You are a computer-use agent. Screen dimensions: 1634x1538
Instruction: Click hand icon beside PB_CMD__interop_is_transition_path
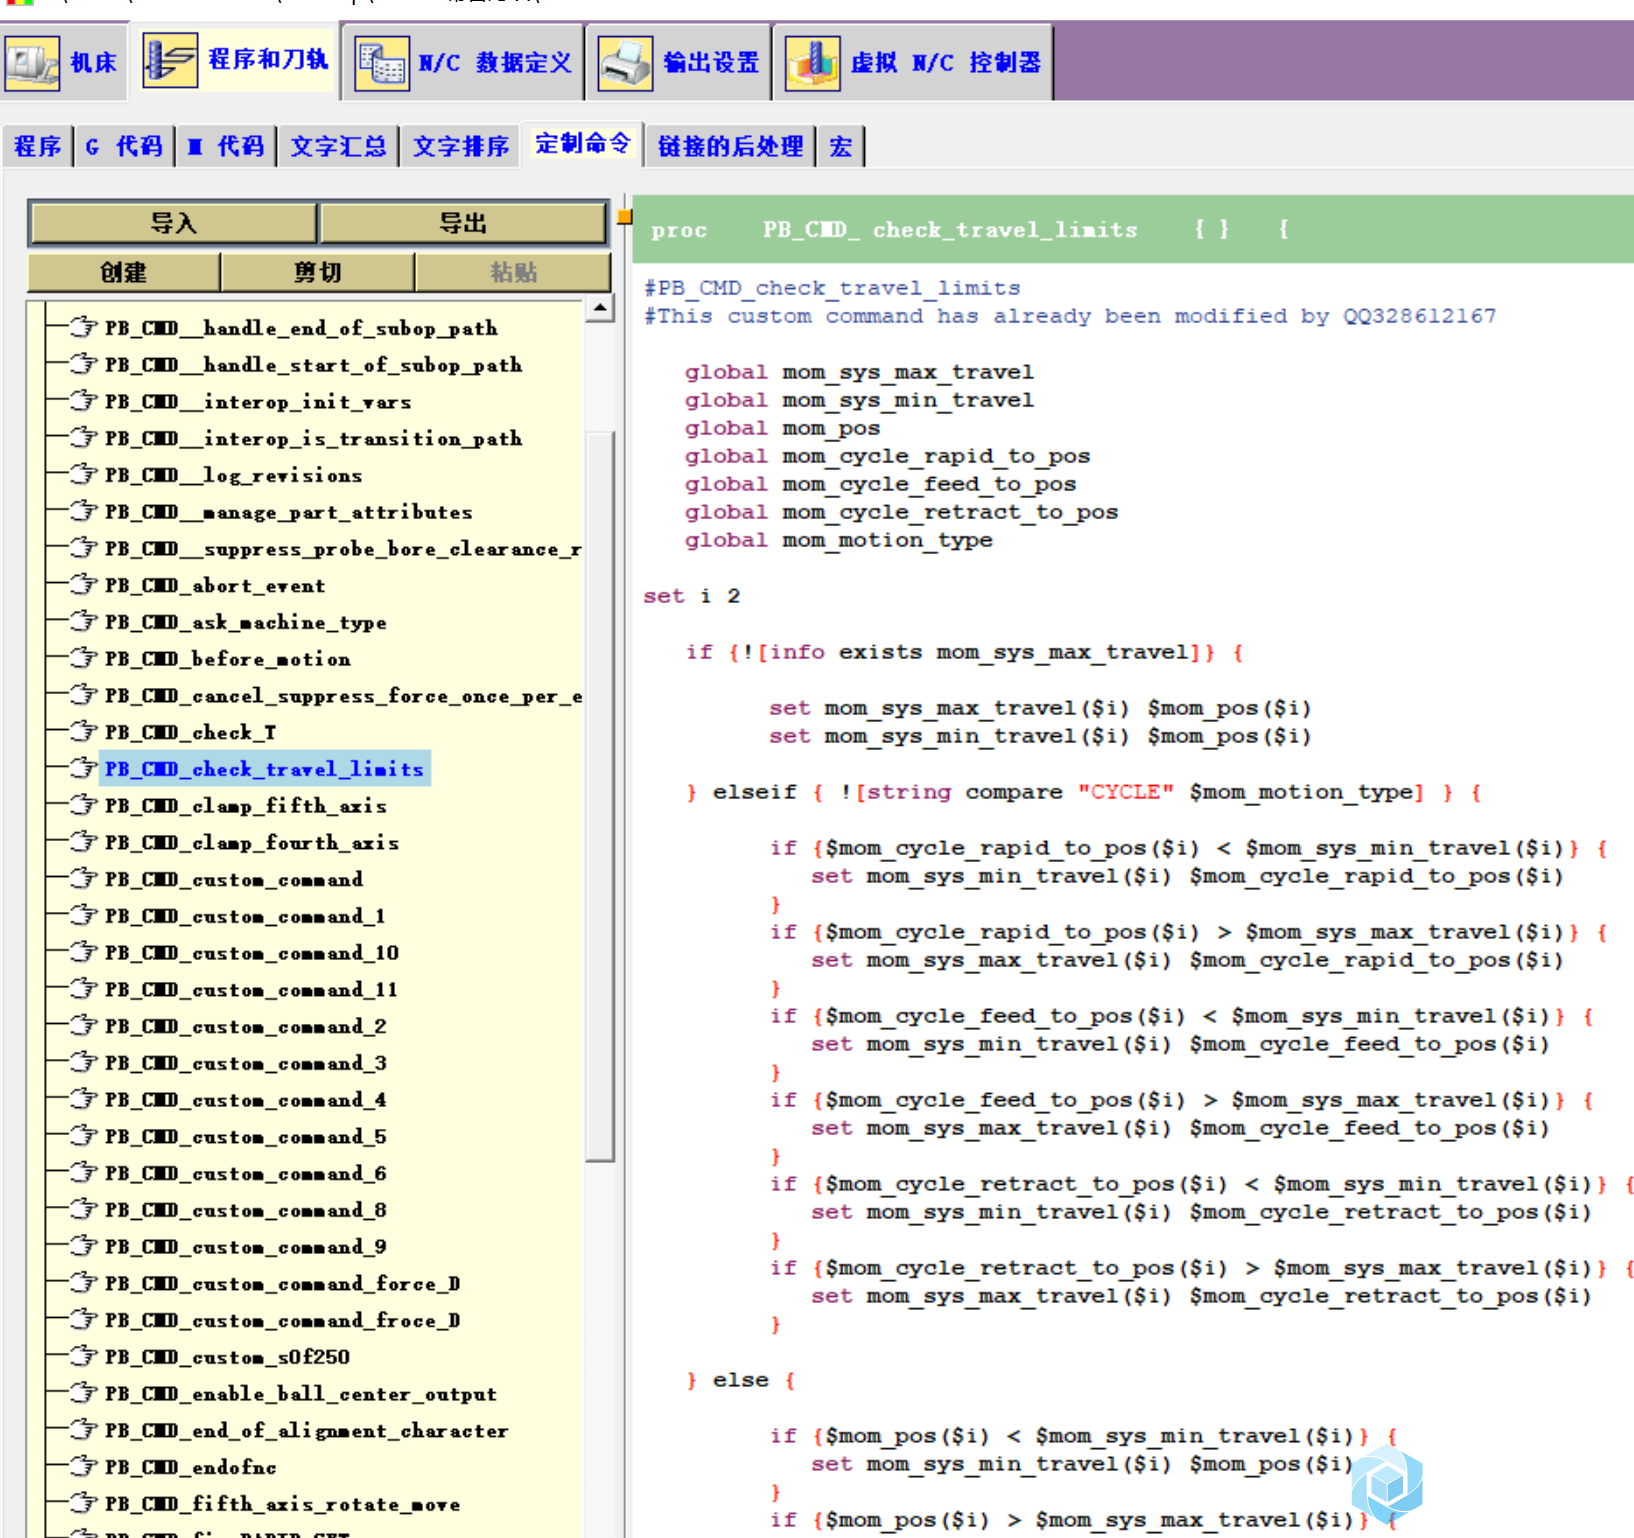[83, 437]
